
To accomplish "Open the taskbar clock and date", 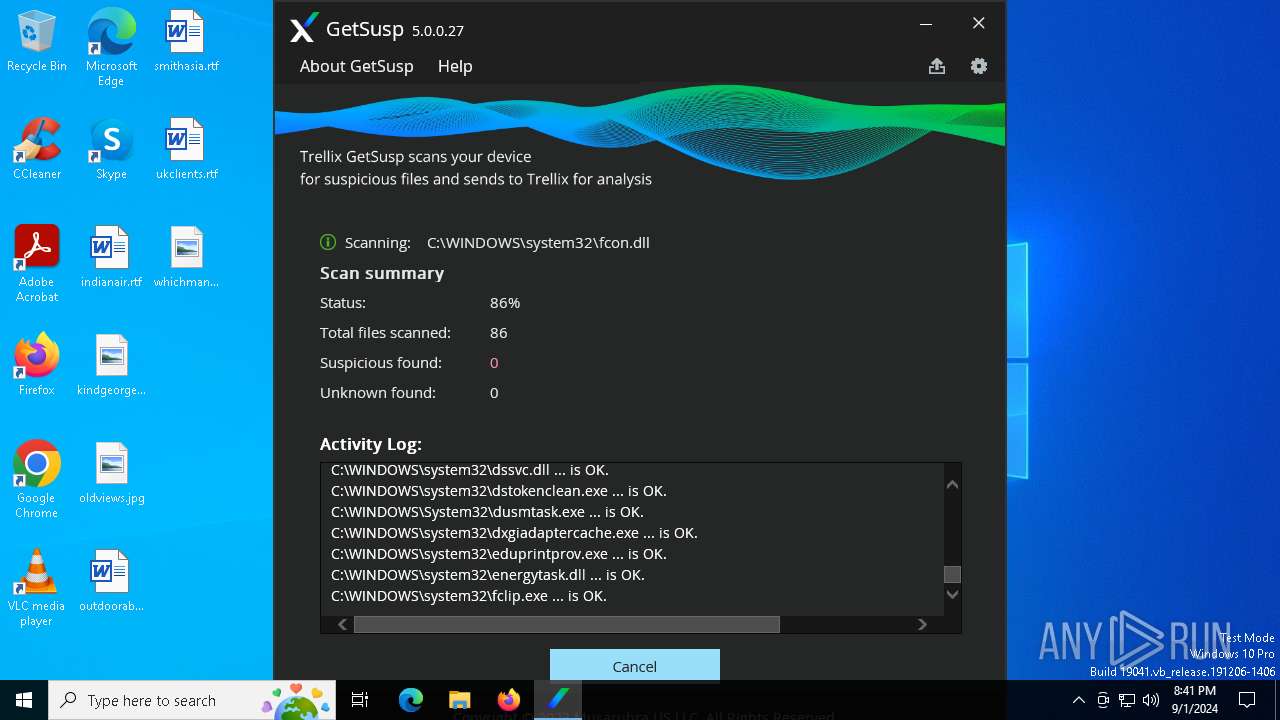I will [x=1195, y=700].
